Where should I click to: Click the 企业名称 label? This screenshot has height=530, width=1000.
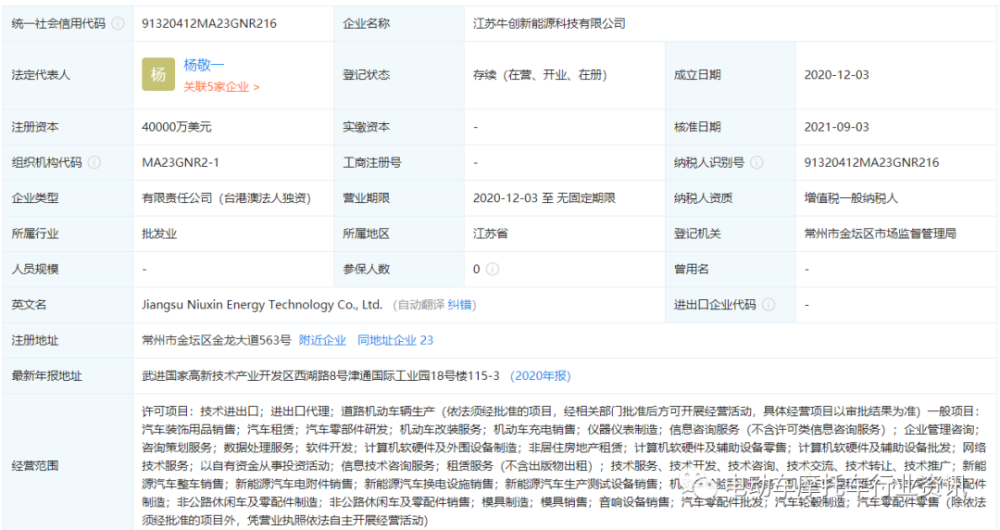[366, 24]
